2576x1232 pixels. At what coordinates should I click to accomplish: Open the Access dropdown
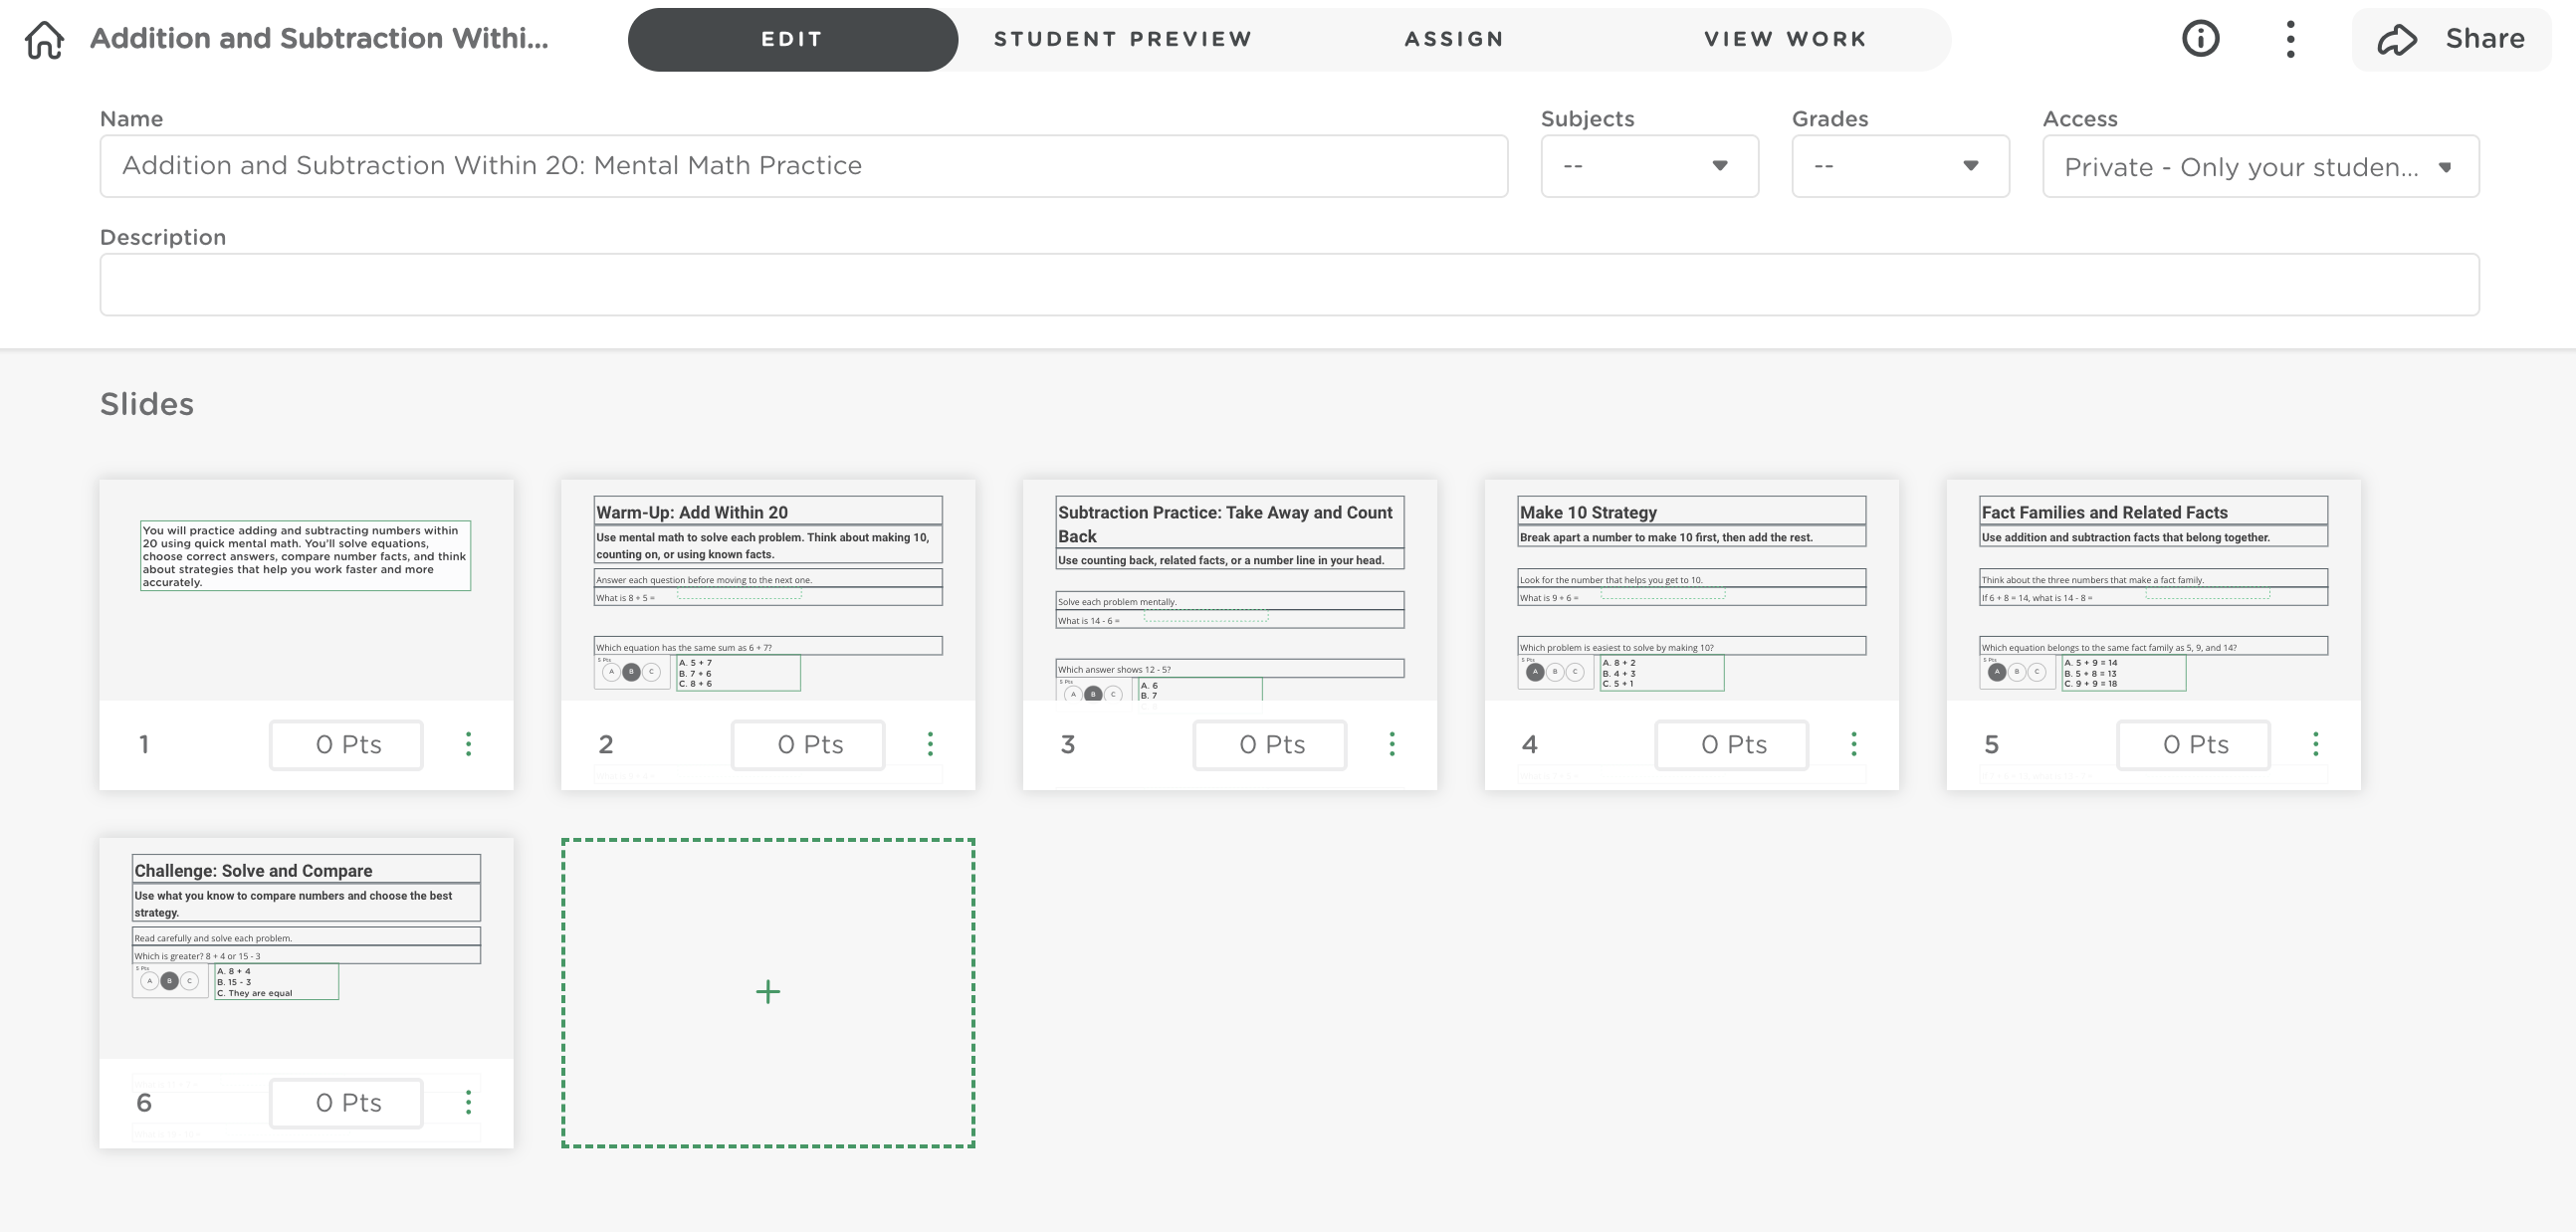(x=2260, y=166)
